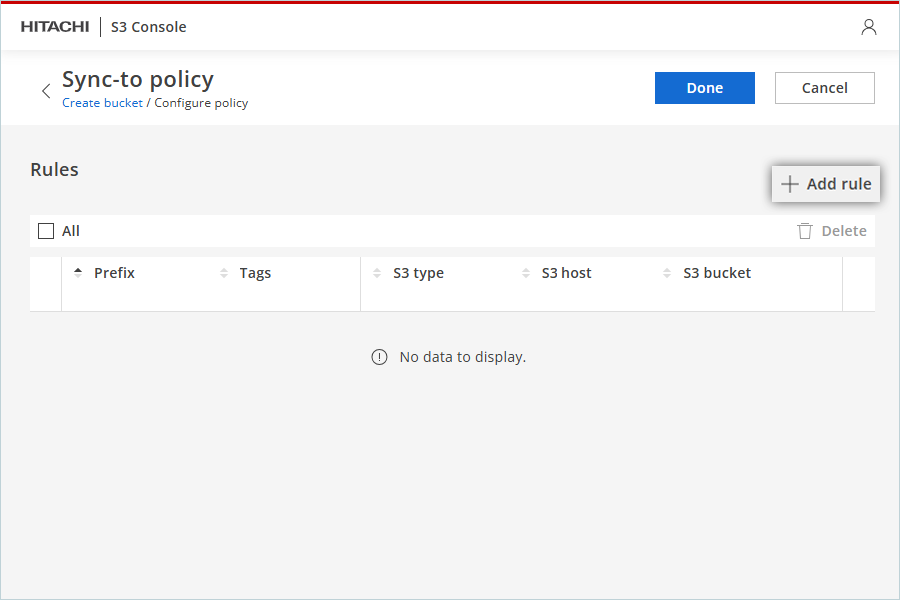
Task: Sort by the Prefix column arrow
Action: click(x=78, y=273)
